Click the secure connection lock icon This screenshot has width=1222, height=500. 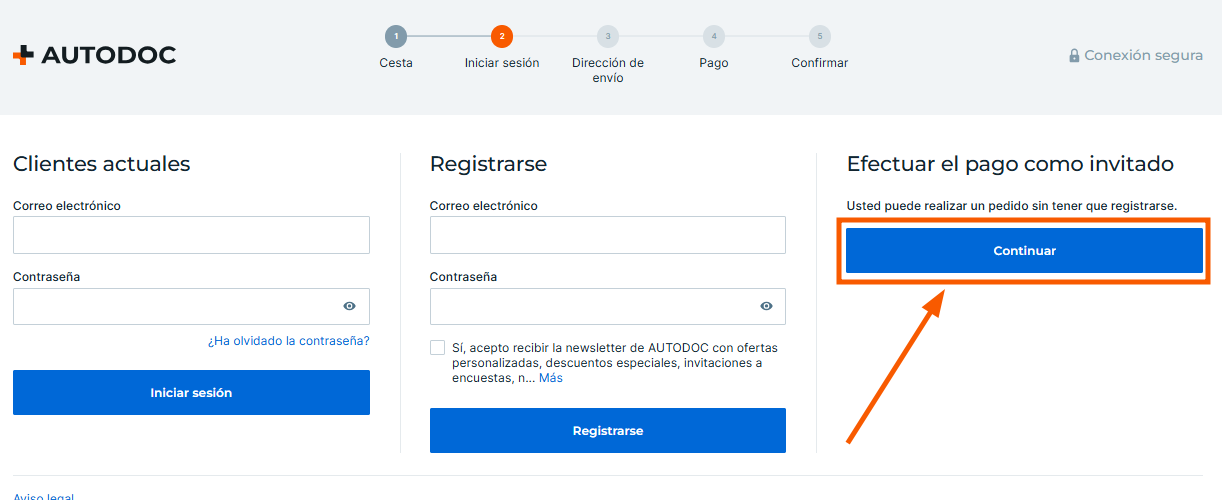[x=1074, y=56]
